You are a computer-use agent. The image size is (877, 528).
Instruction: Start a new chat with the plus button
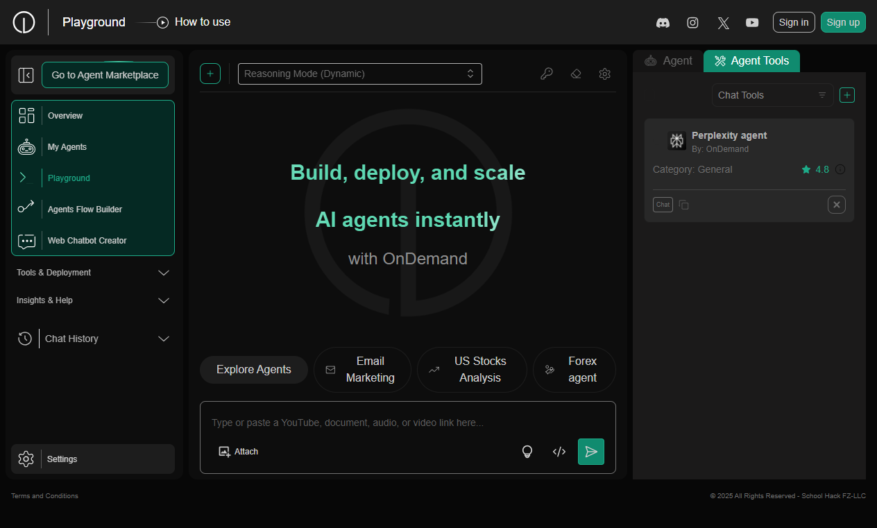(210, 74)
